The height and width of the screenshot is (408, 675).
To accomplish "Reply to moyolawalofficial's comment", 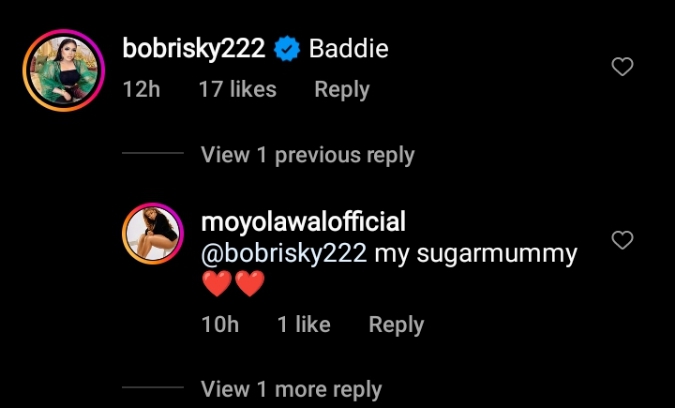I will tap(396, 325).
